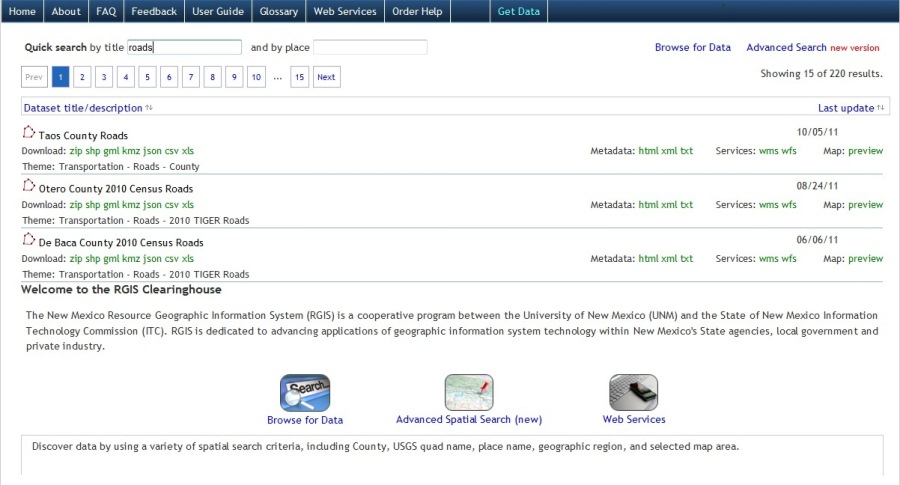The width and height of the screenshot is (900, 485).
Task: Click Web Services link under laptop icon
Action: pos(634,420)
